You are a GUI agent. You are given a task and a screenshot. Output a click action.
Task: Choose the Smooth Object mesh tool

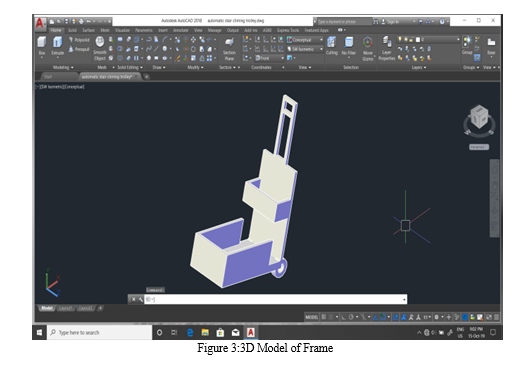click(100, 48)
